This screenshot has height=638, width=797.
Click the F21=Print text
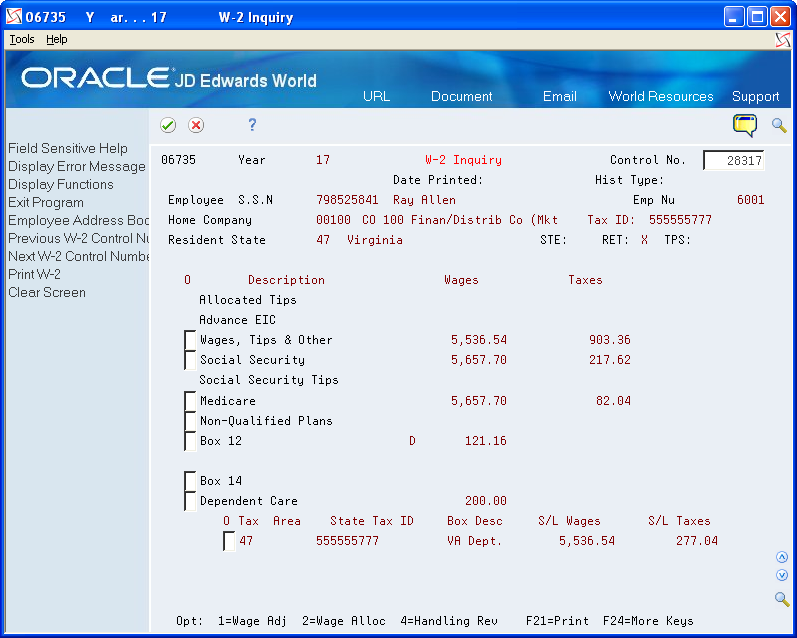point(558,621)
